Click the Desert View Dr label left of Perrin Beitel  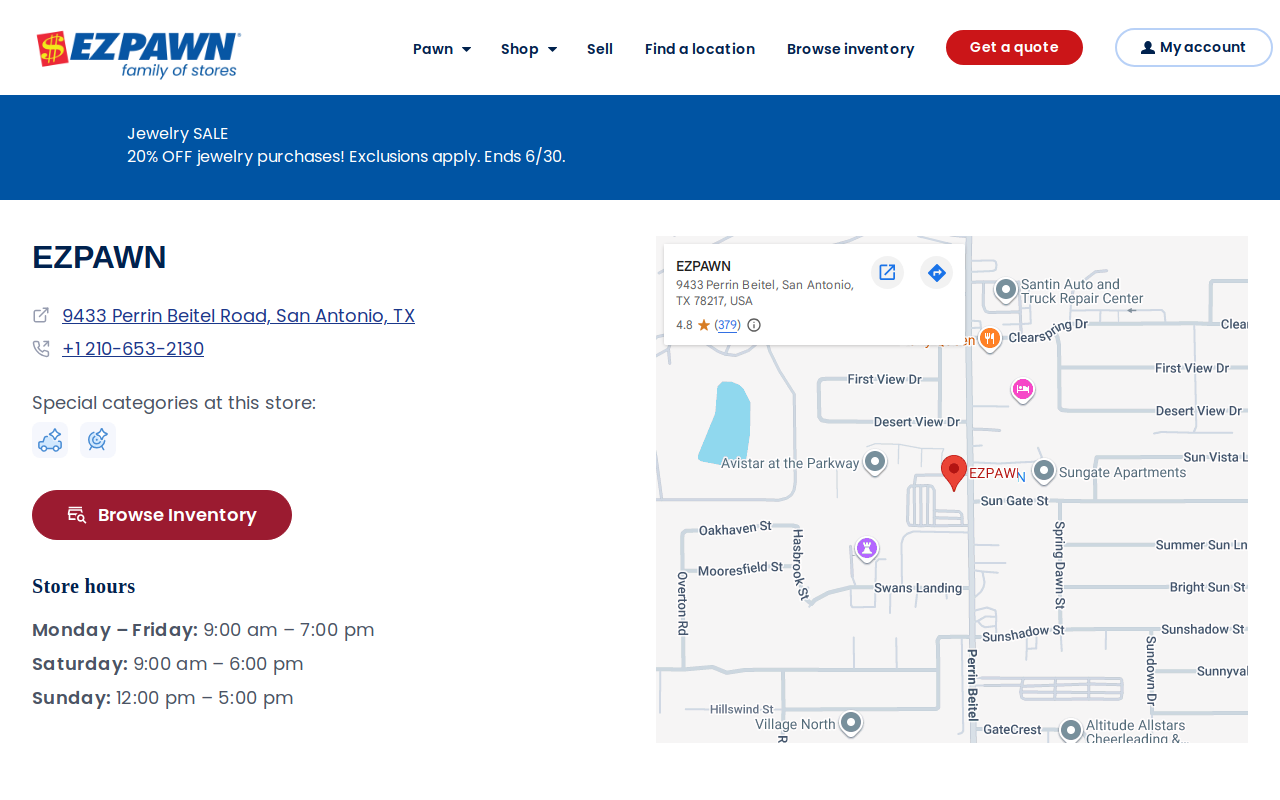coord(916,422)
